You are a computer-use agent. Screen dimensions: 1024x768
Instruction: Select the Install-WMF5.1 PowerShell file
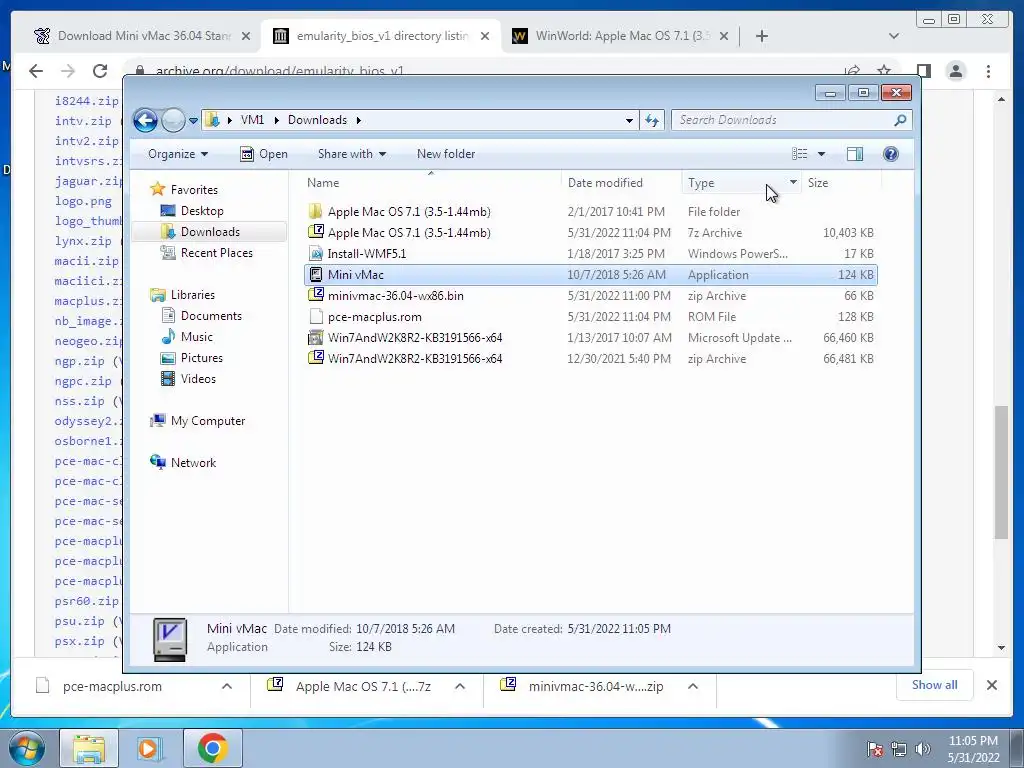click(590, 253)
